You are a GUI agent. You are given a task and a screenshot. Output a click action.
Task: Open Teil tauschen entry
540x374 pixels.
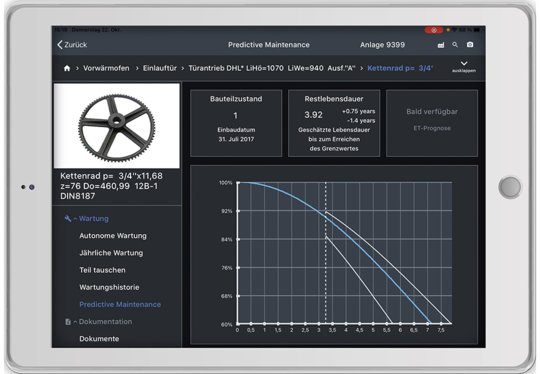[x=102, y=270]
